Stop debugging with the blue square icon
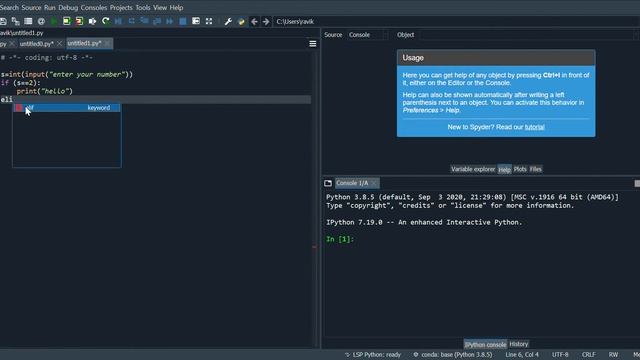This screenshot has height=360, width=640. (183, 21)
